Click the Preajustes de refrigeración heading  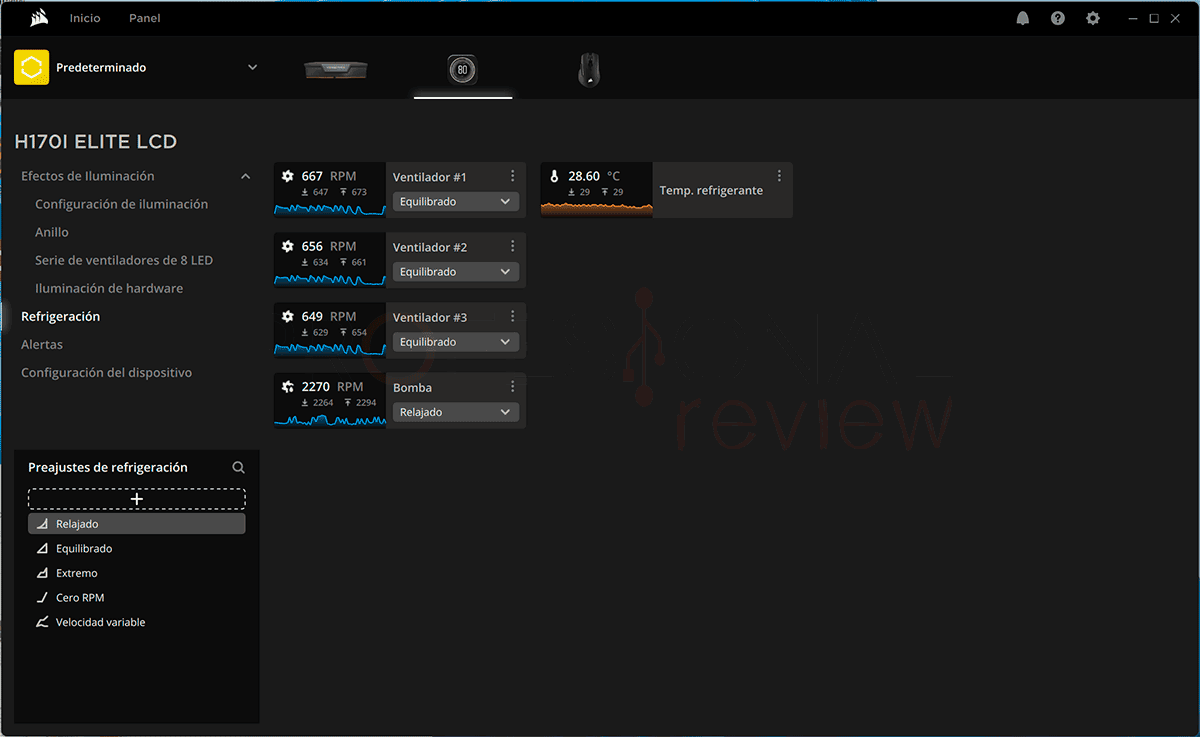point(108,467)
